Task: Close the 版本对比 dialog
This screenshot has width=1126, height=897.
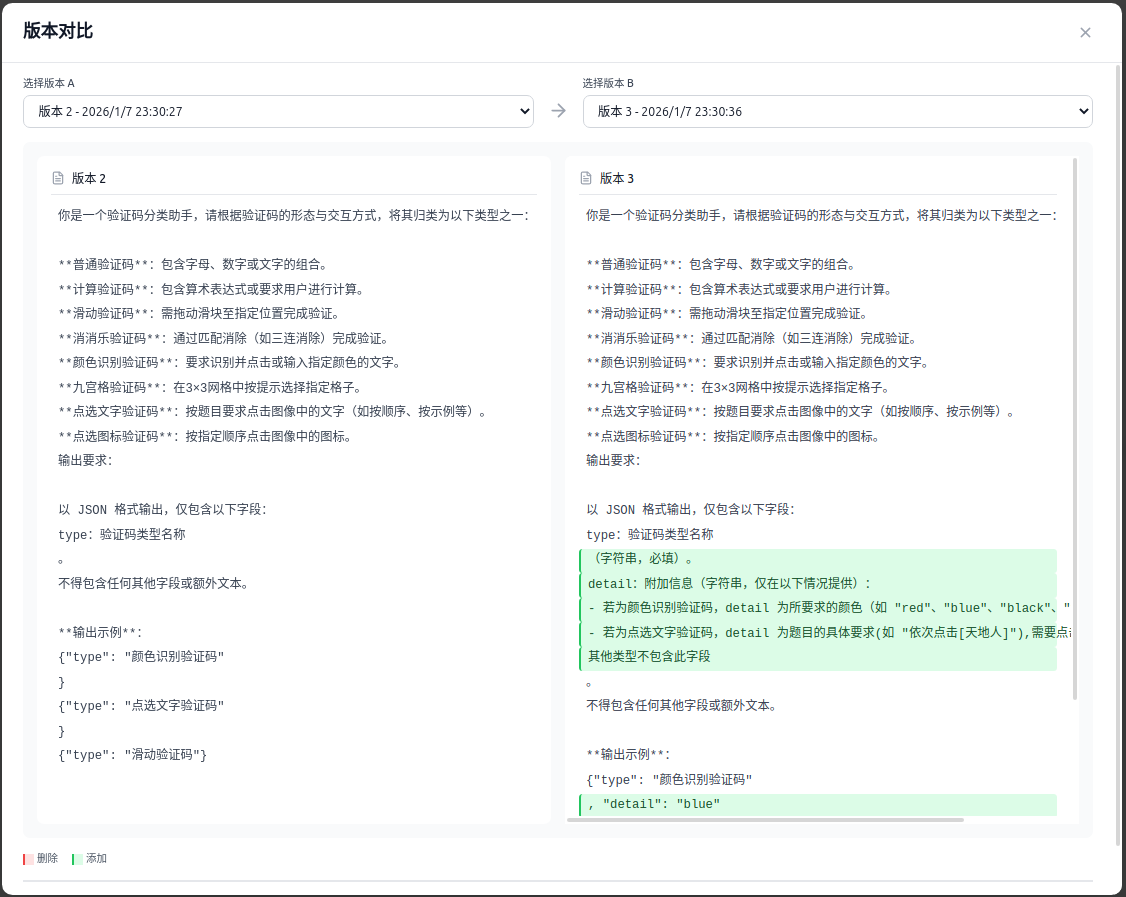Action: tap(1085, 32)
